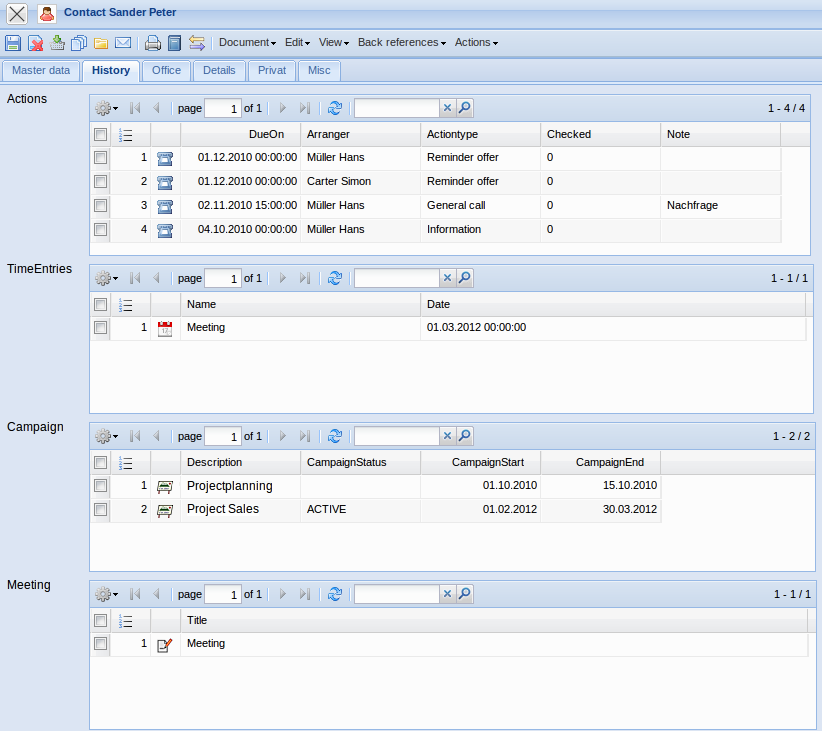822x731 pixels.
Task: Click the printer icon in toolbar
Action: [152, 43]
